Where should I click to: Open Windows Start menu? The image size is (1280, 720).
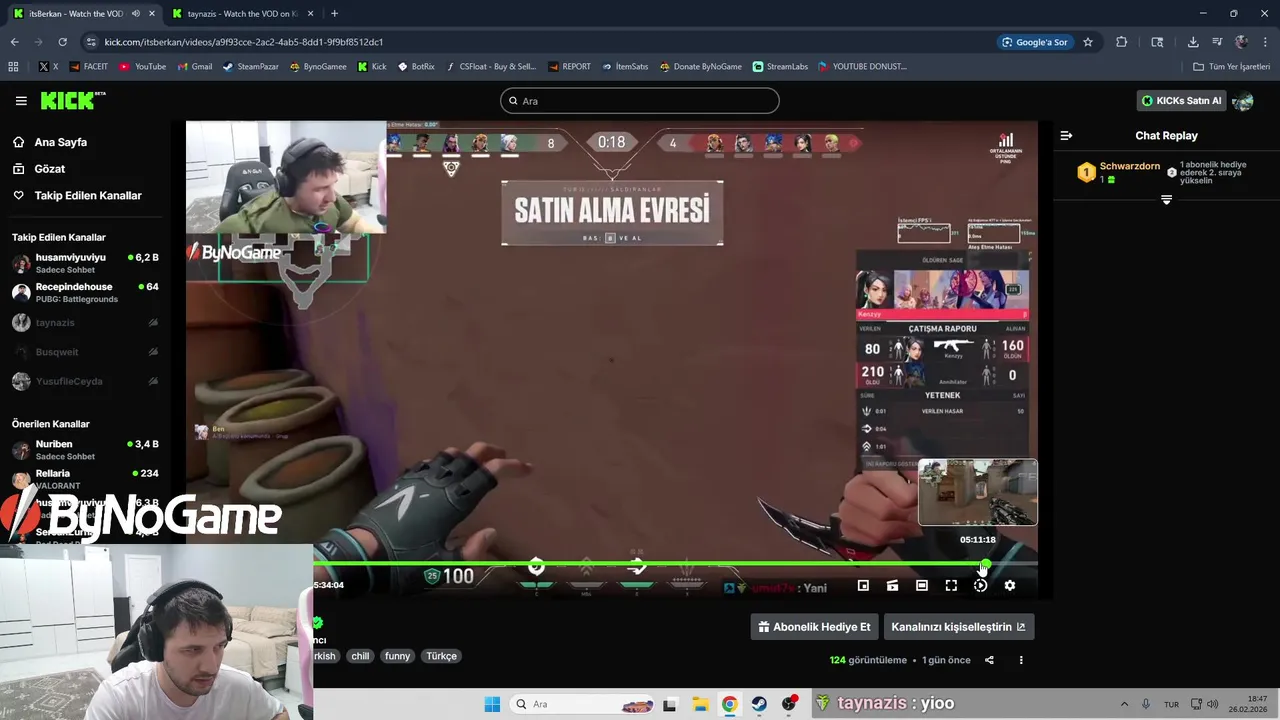tap(492, 704)
